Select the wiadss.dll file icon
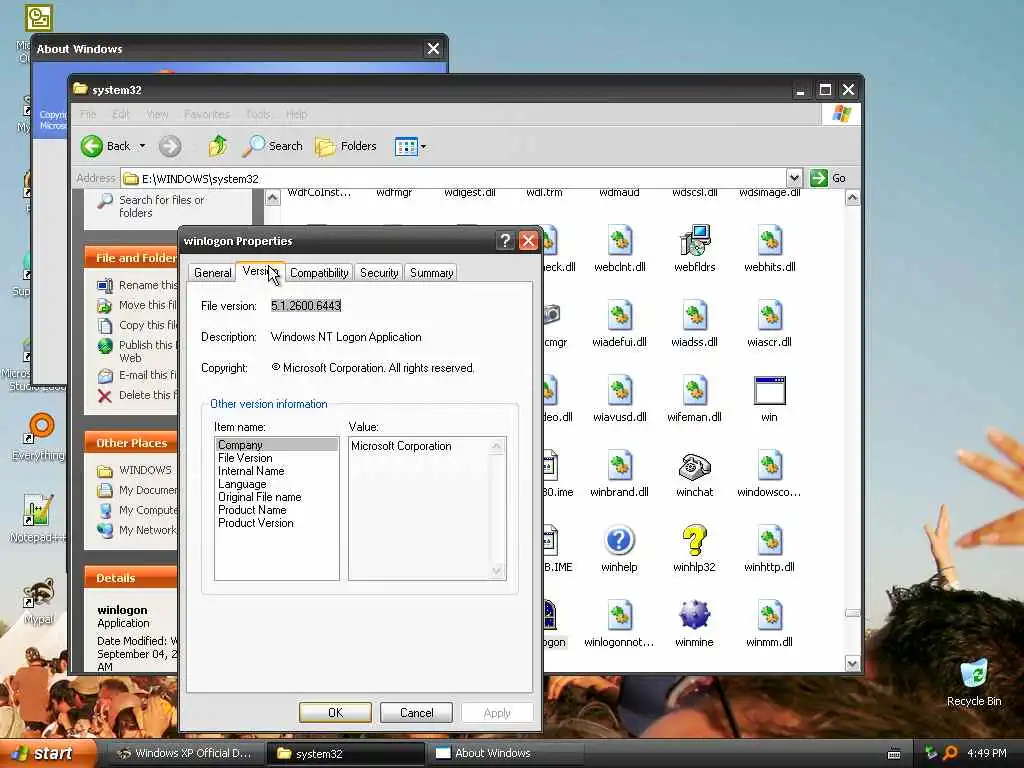Image resolution: width=1024 pixels, height=768 pixels. pos(695,315)
